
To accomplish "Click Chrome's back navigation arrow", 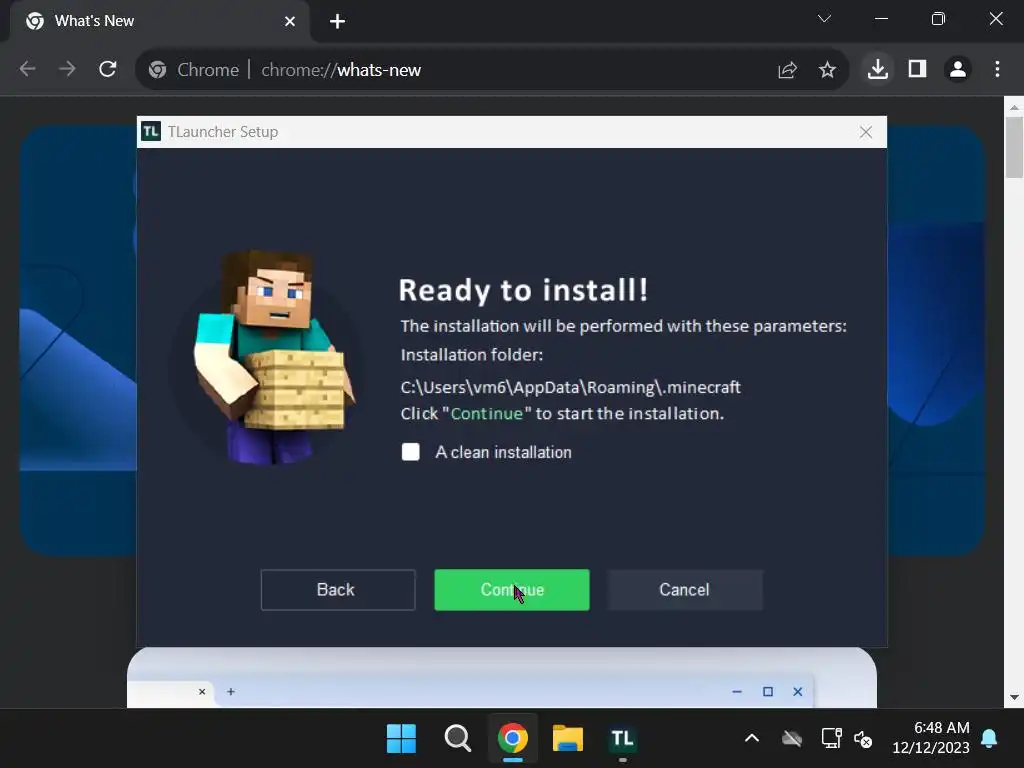I will 27,69.
